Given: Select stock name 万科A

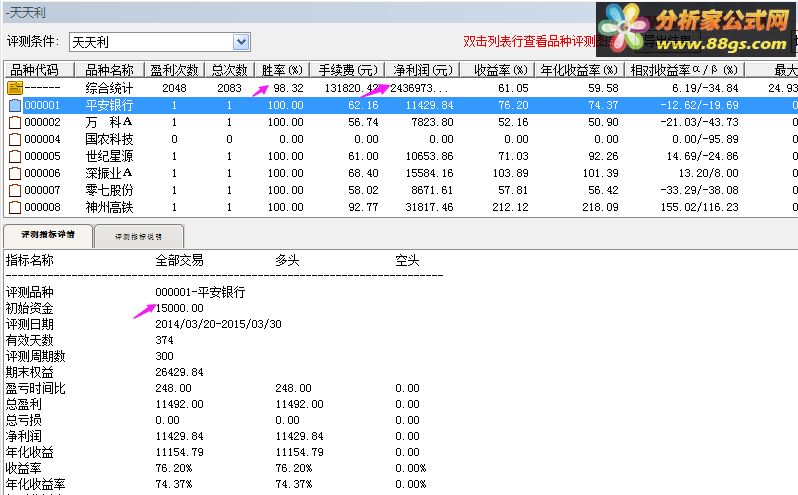Looking at the screenshot, I should (109, 122).
